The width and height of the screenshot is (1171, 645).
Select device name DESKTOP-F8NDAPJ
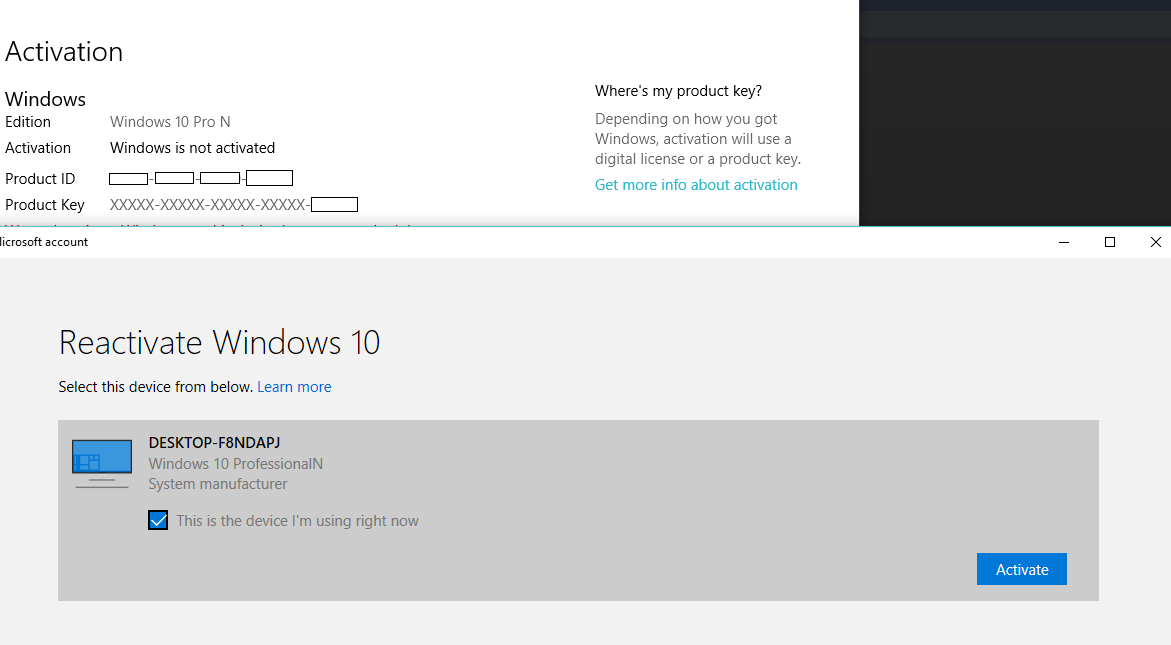(x=214, y=443)
